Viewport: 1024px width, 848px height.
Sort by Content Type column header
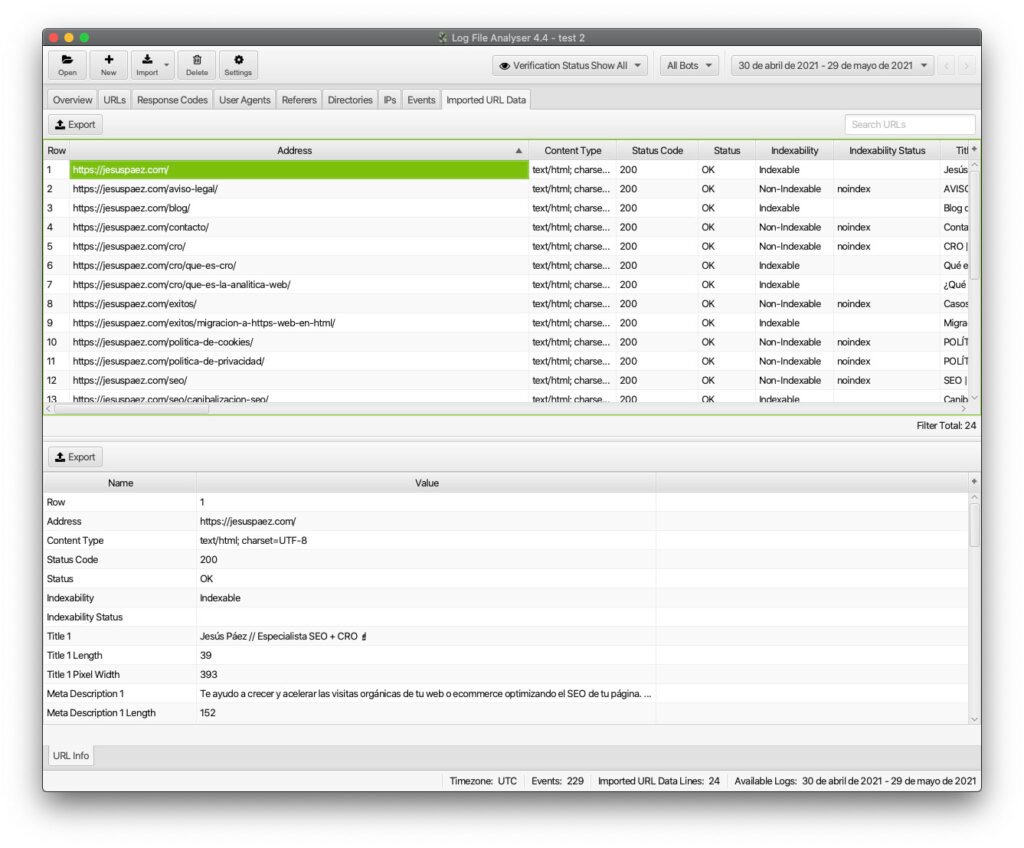click(x=573, y=150)
